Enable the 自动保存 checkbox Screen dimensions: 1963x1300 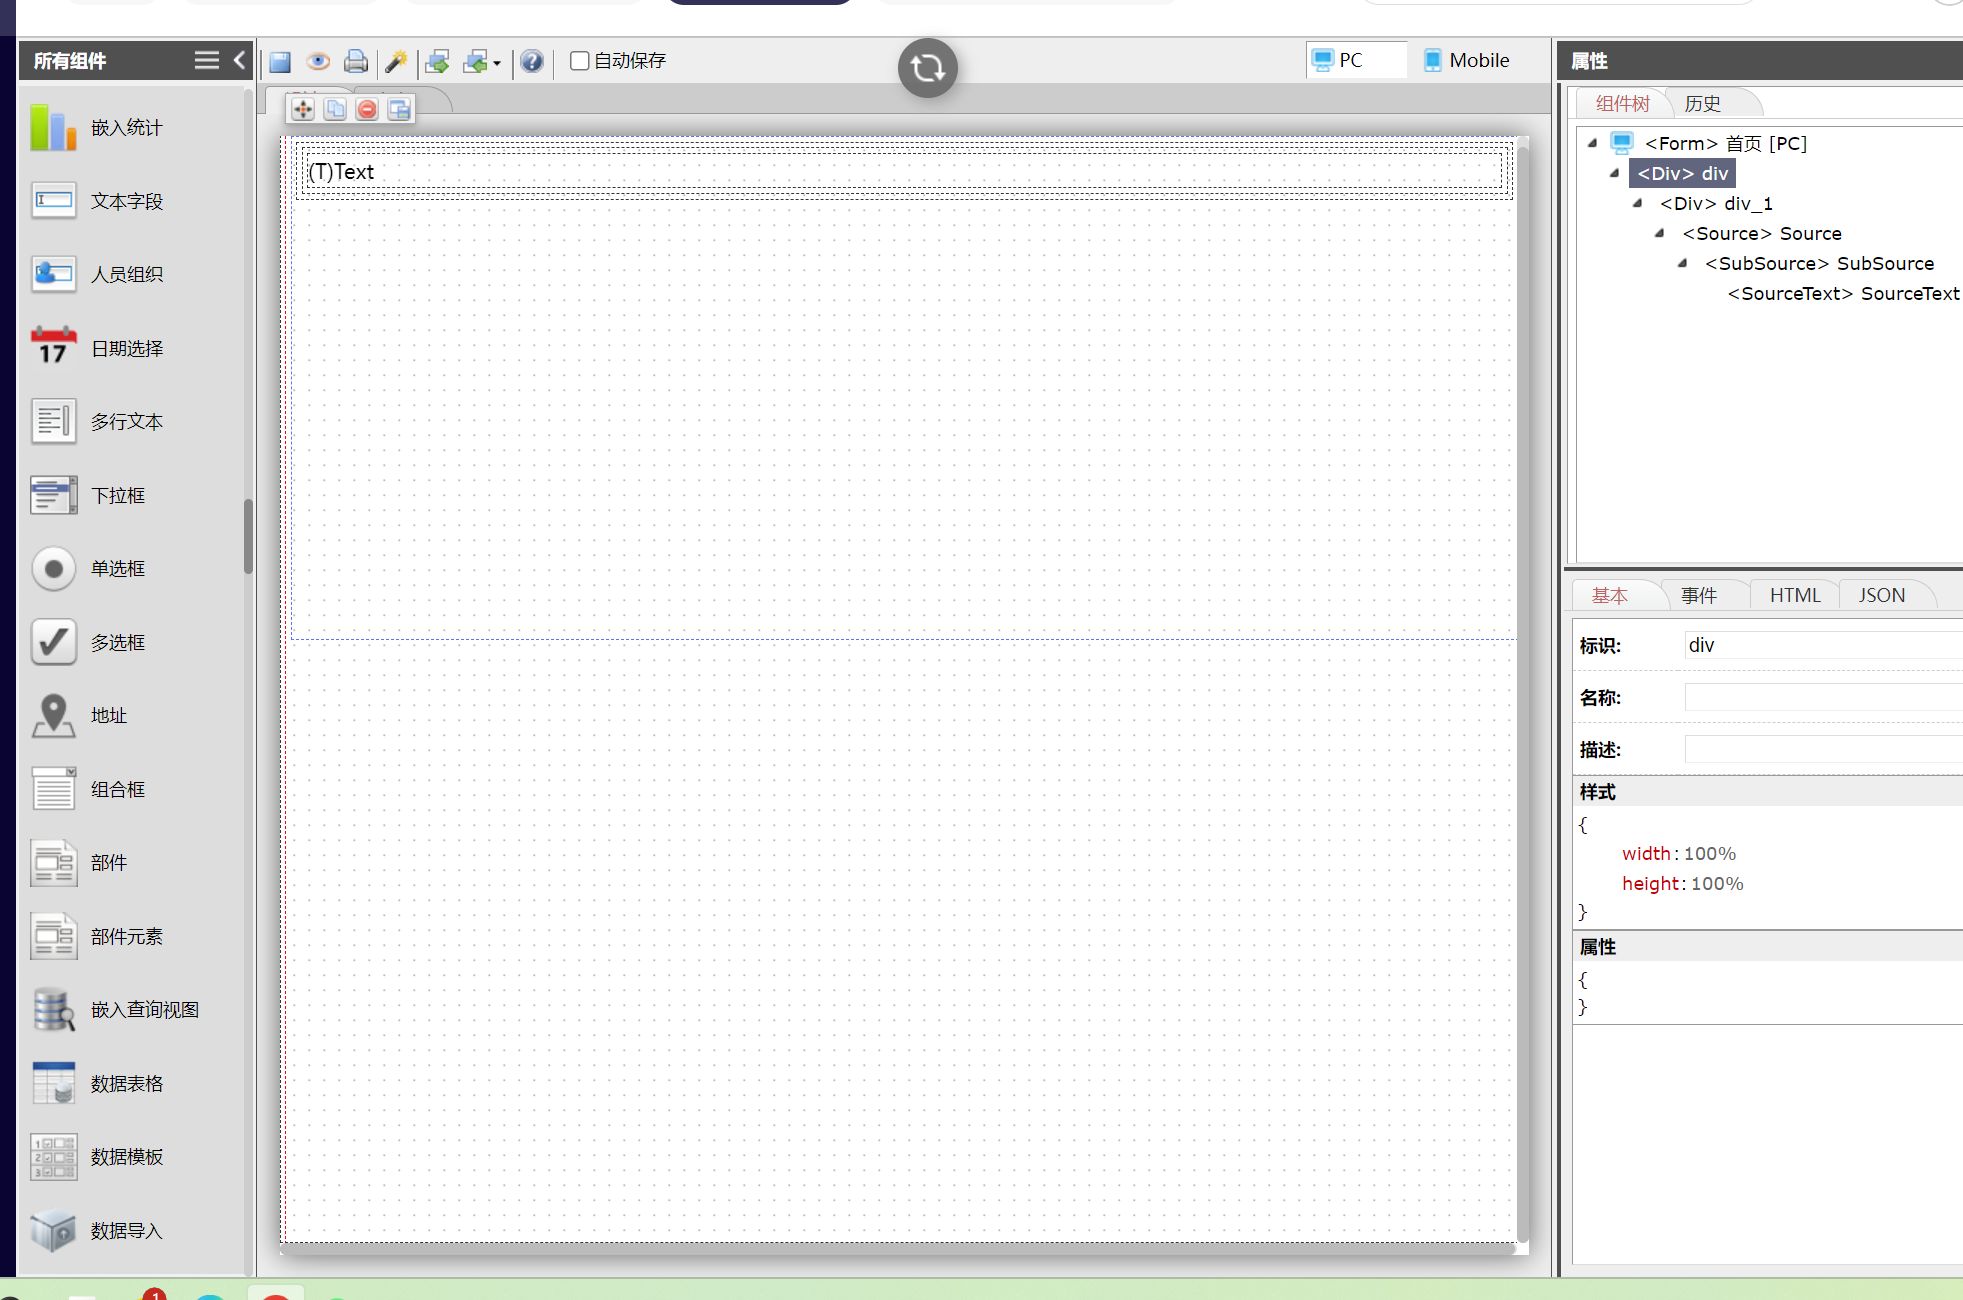tap(579, 61)
